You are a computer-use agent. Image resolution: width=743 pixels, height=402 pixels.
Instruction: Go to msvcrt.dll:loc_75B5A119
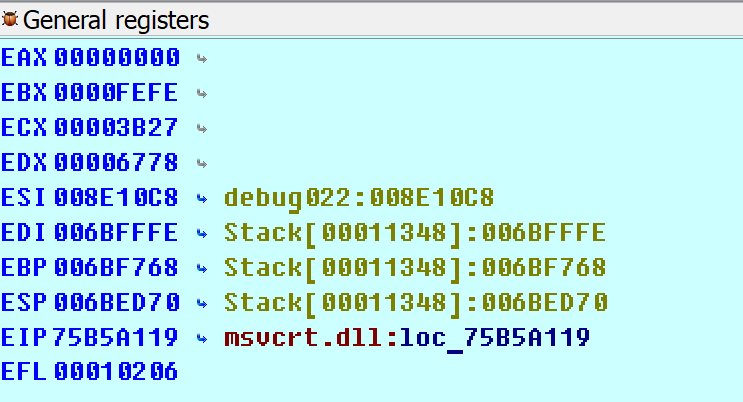[x=407, y=337]
